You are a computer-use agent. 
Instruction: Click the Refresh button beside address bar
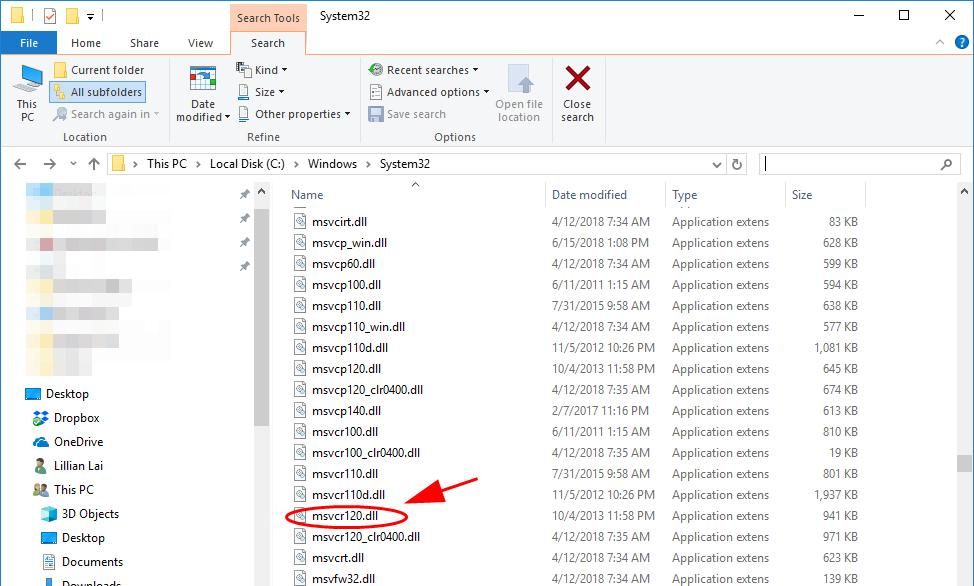[x=738, y=164]
